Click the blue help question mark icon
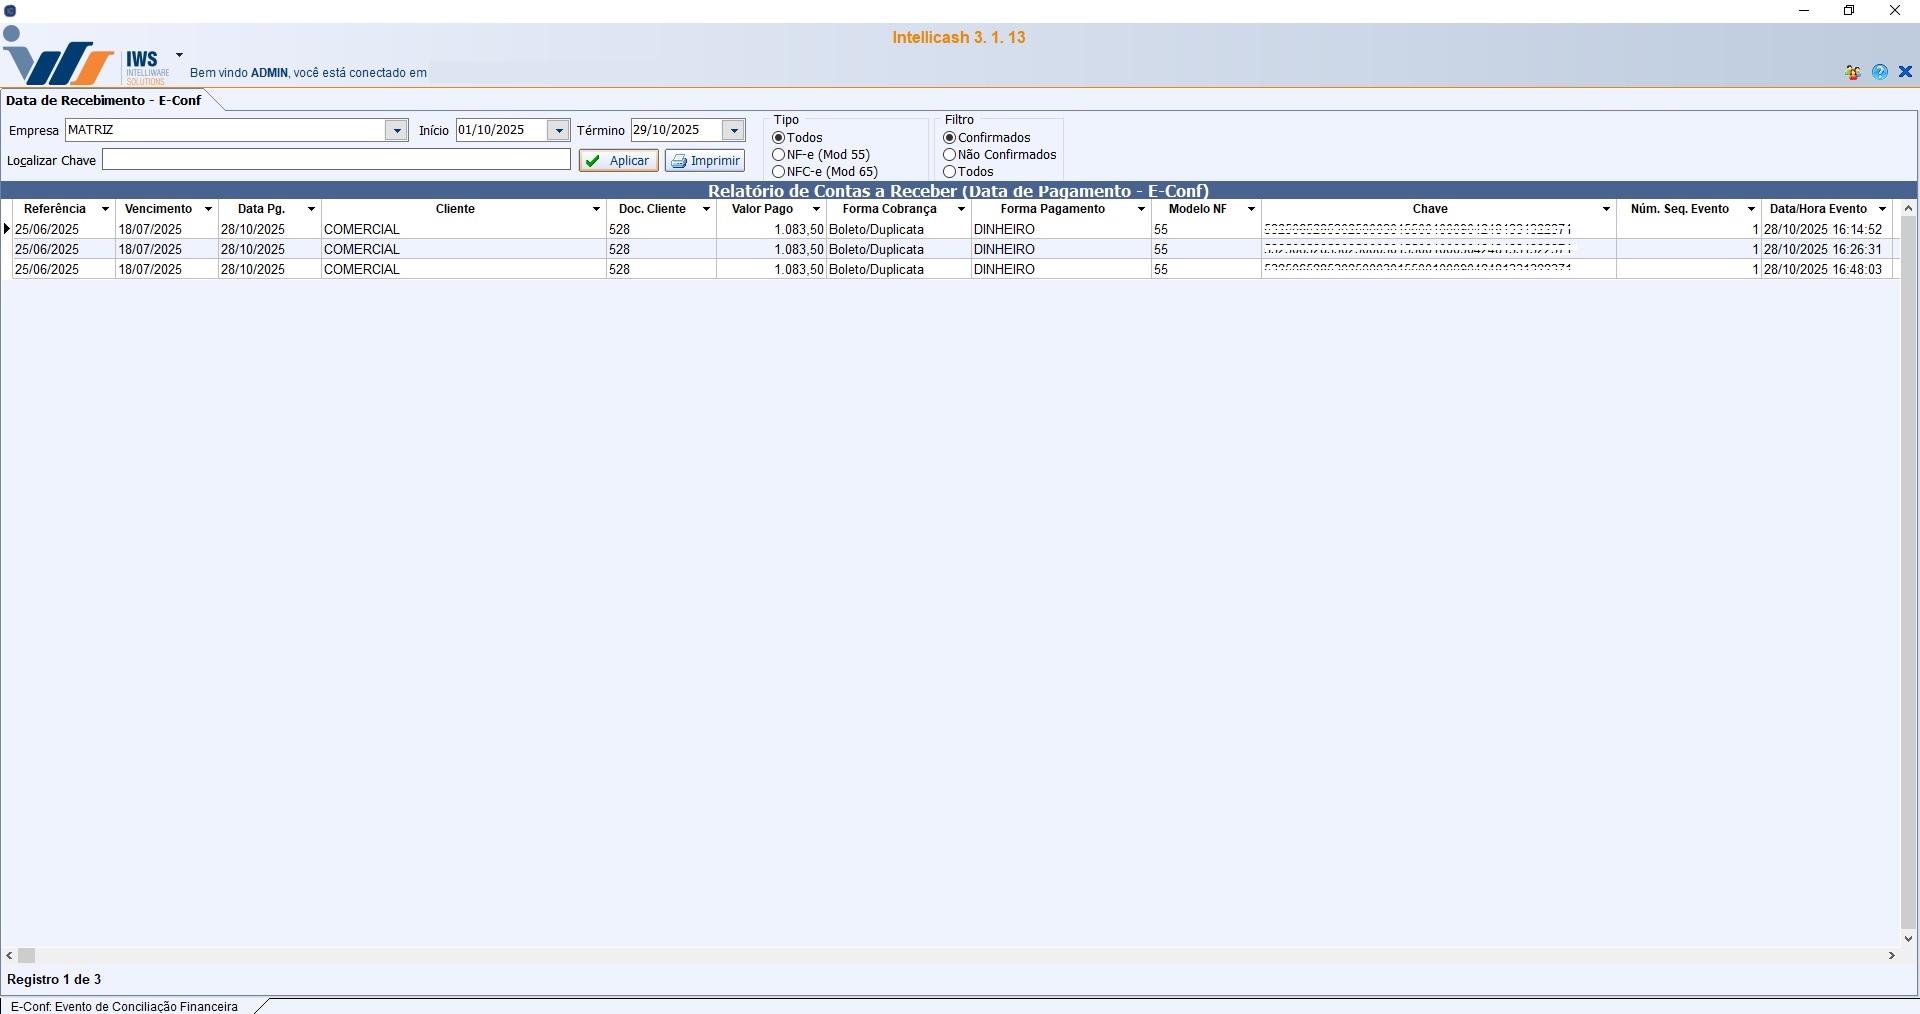The height and width of the screenshot is (1014, 1920). tap(1880, 72)
